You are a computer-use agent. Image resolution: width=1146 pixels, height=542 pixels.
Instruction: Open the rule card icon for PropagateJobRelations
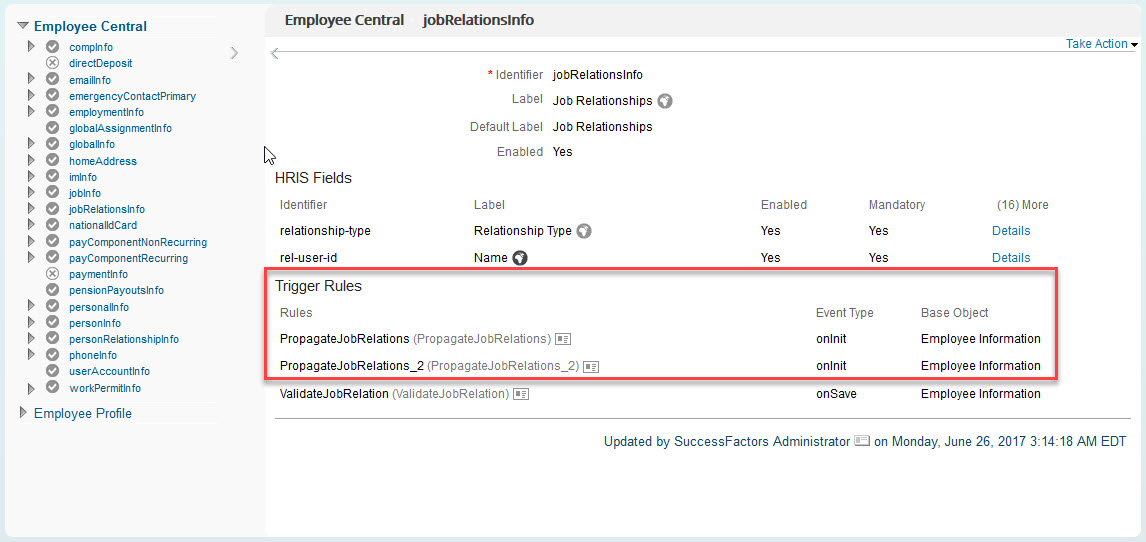[x=563, y=339]
